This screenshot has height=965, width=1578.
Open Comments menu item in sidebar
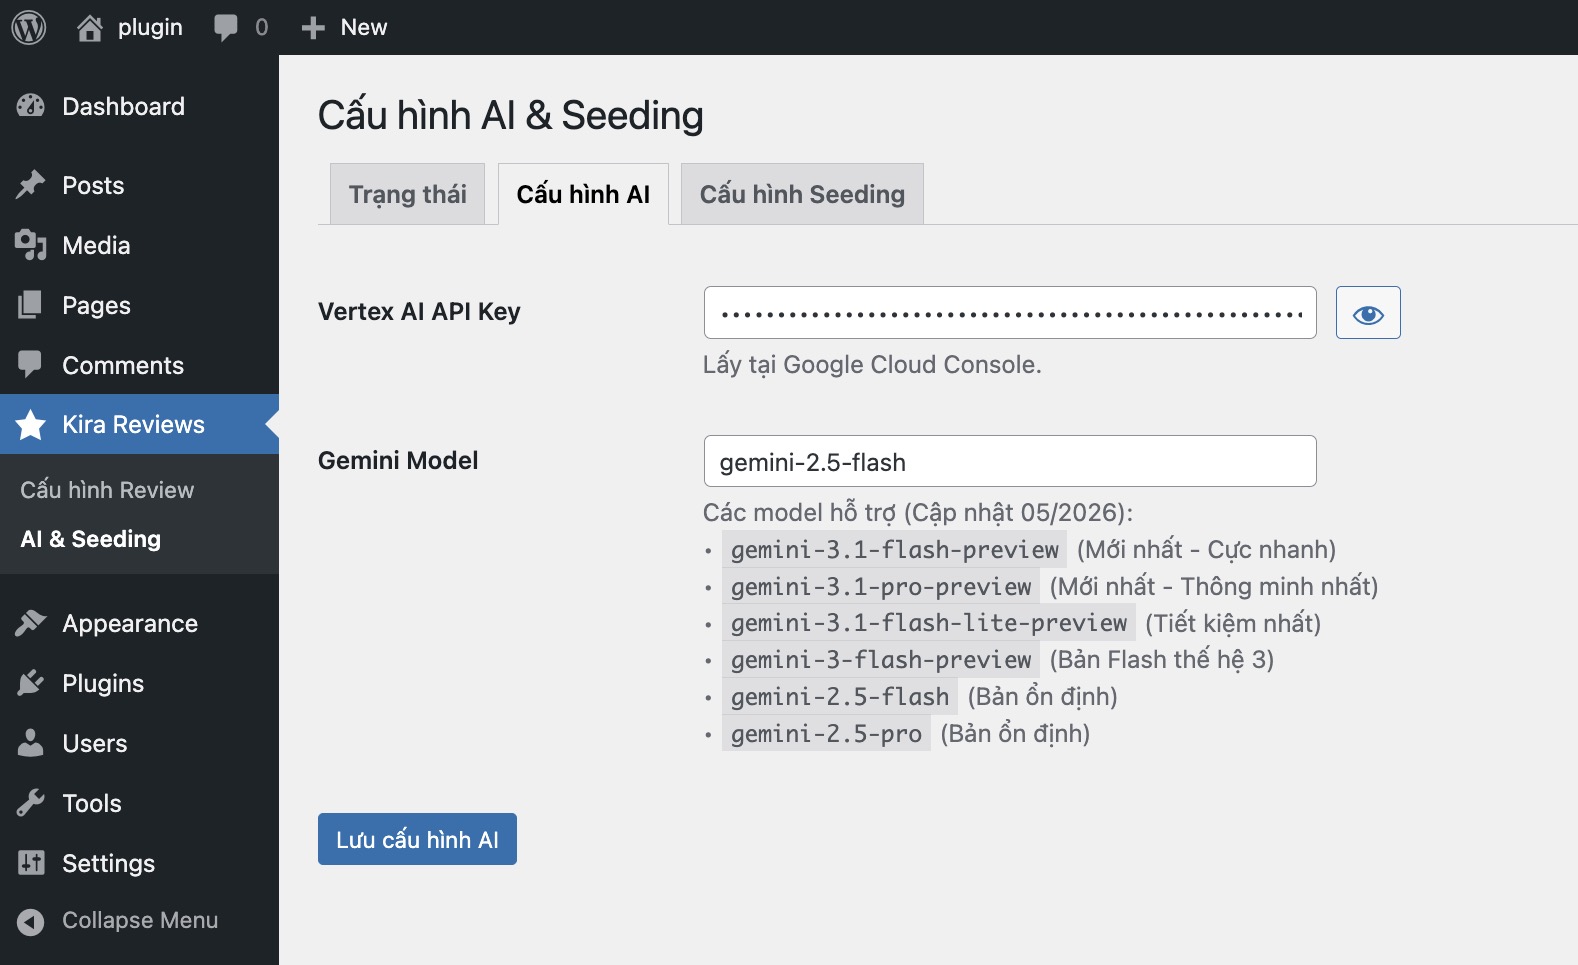pos(139,365)
